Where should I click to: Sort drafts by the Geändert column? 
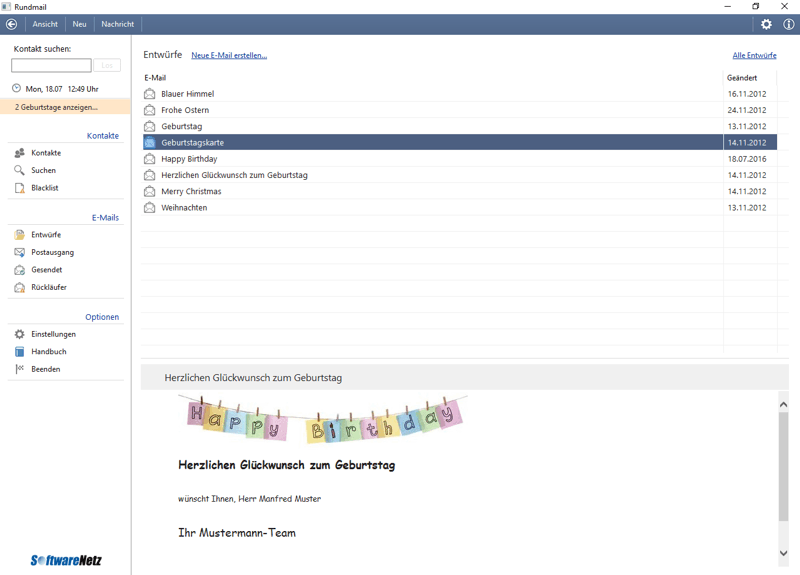pos(742,78)
